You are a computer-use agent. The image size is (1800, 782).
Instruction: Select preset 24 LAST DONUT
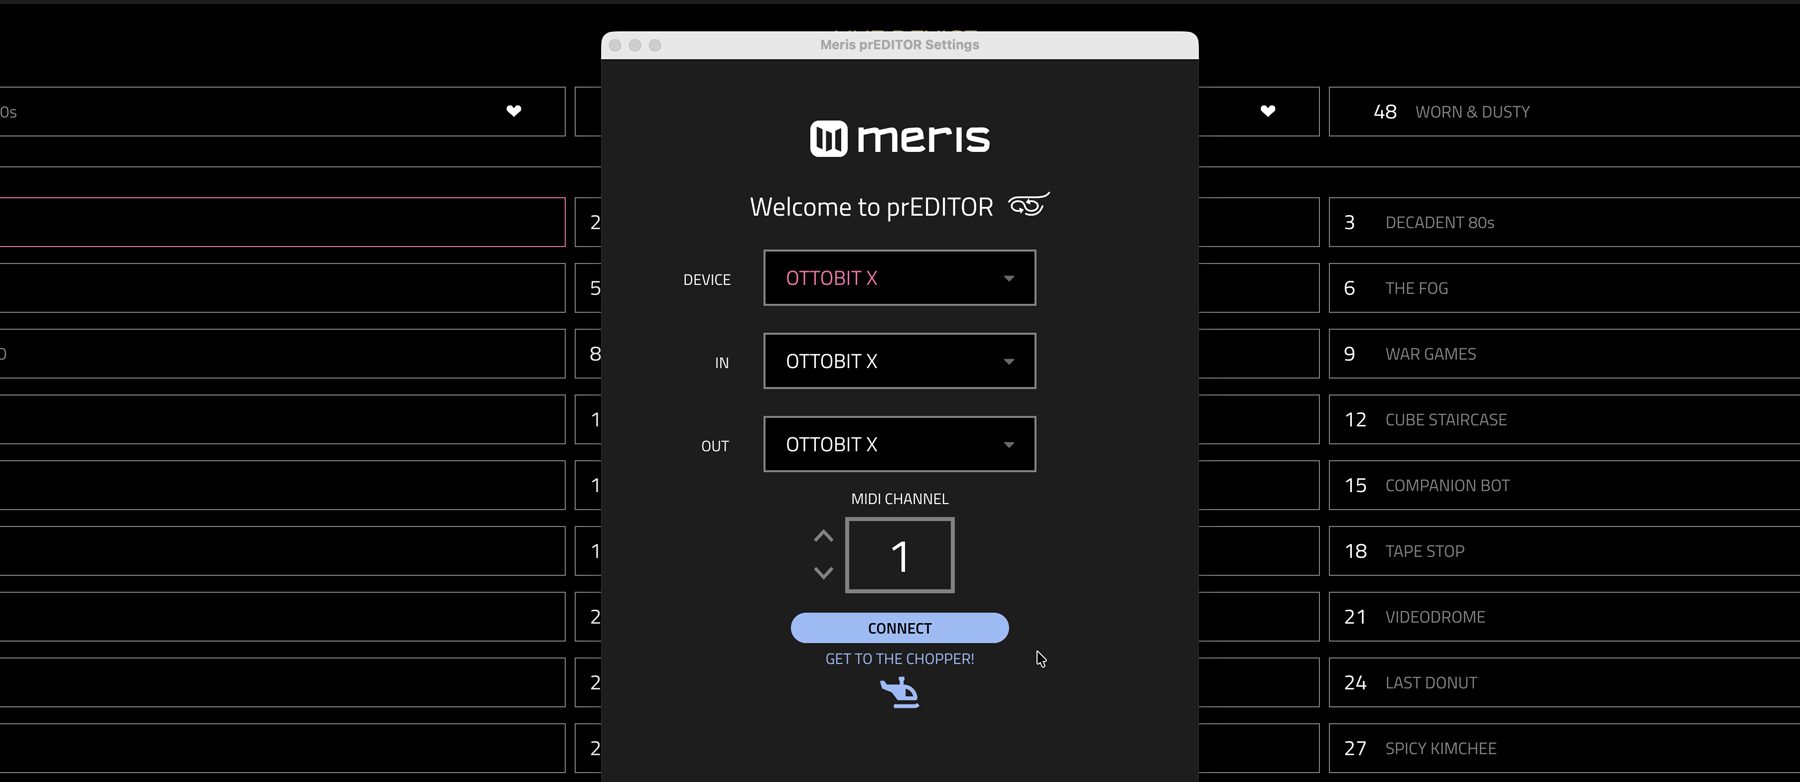click(1564, 683)
